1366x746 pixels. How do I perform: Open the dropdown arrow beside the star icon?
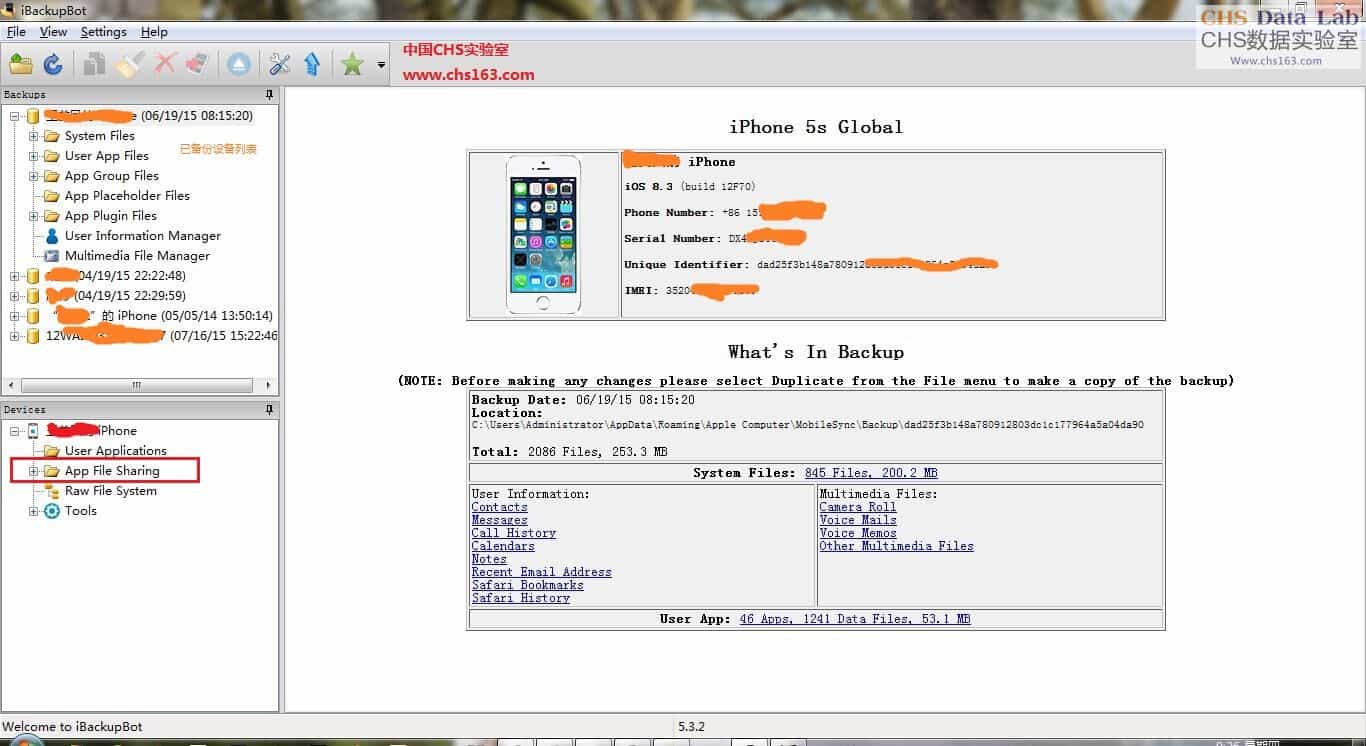381,66
